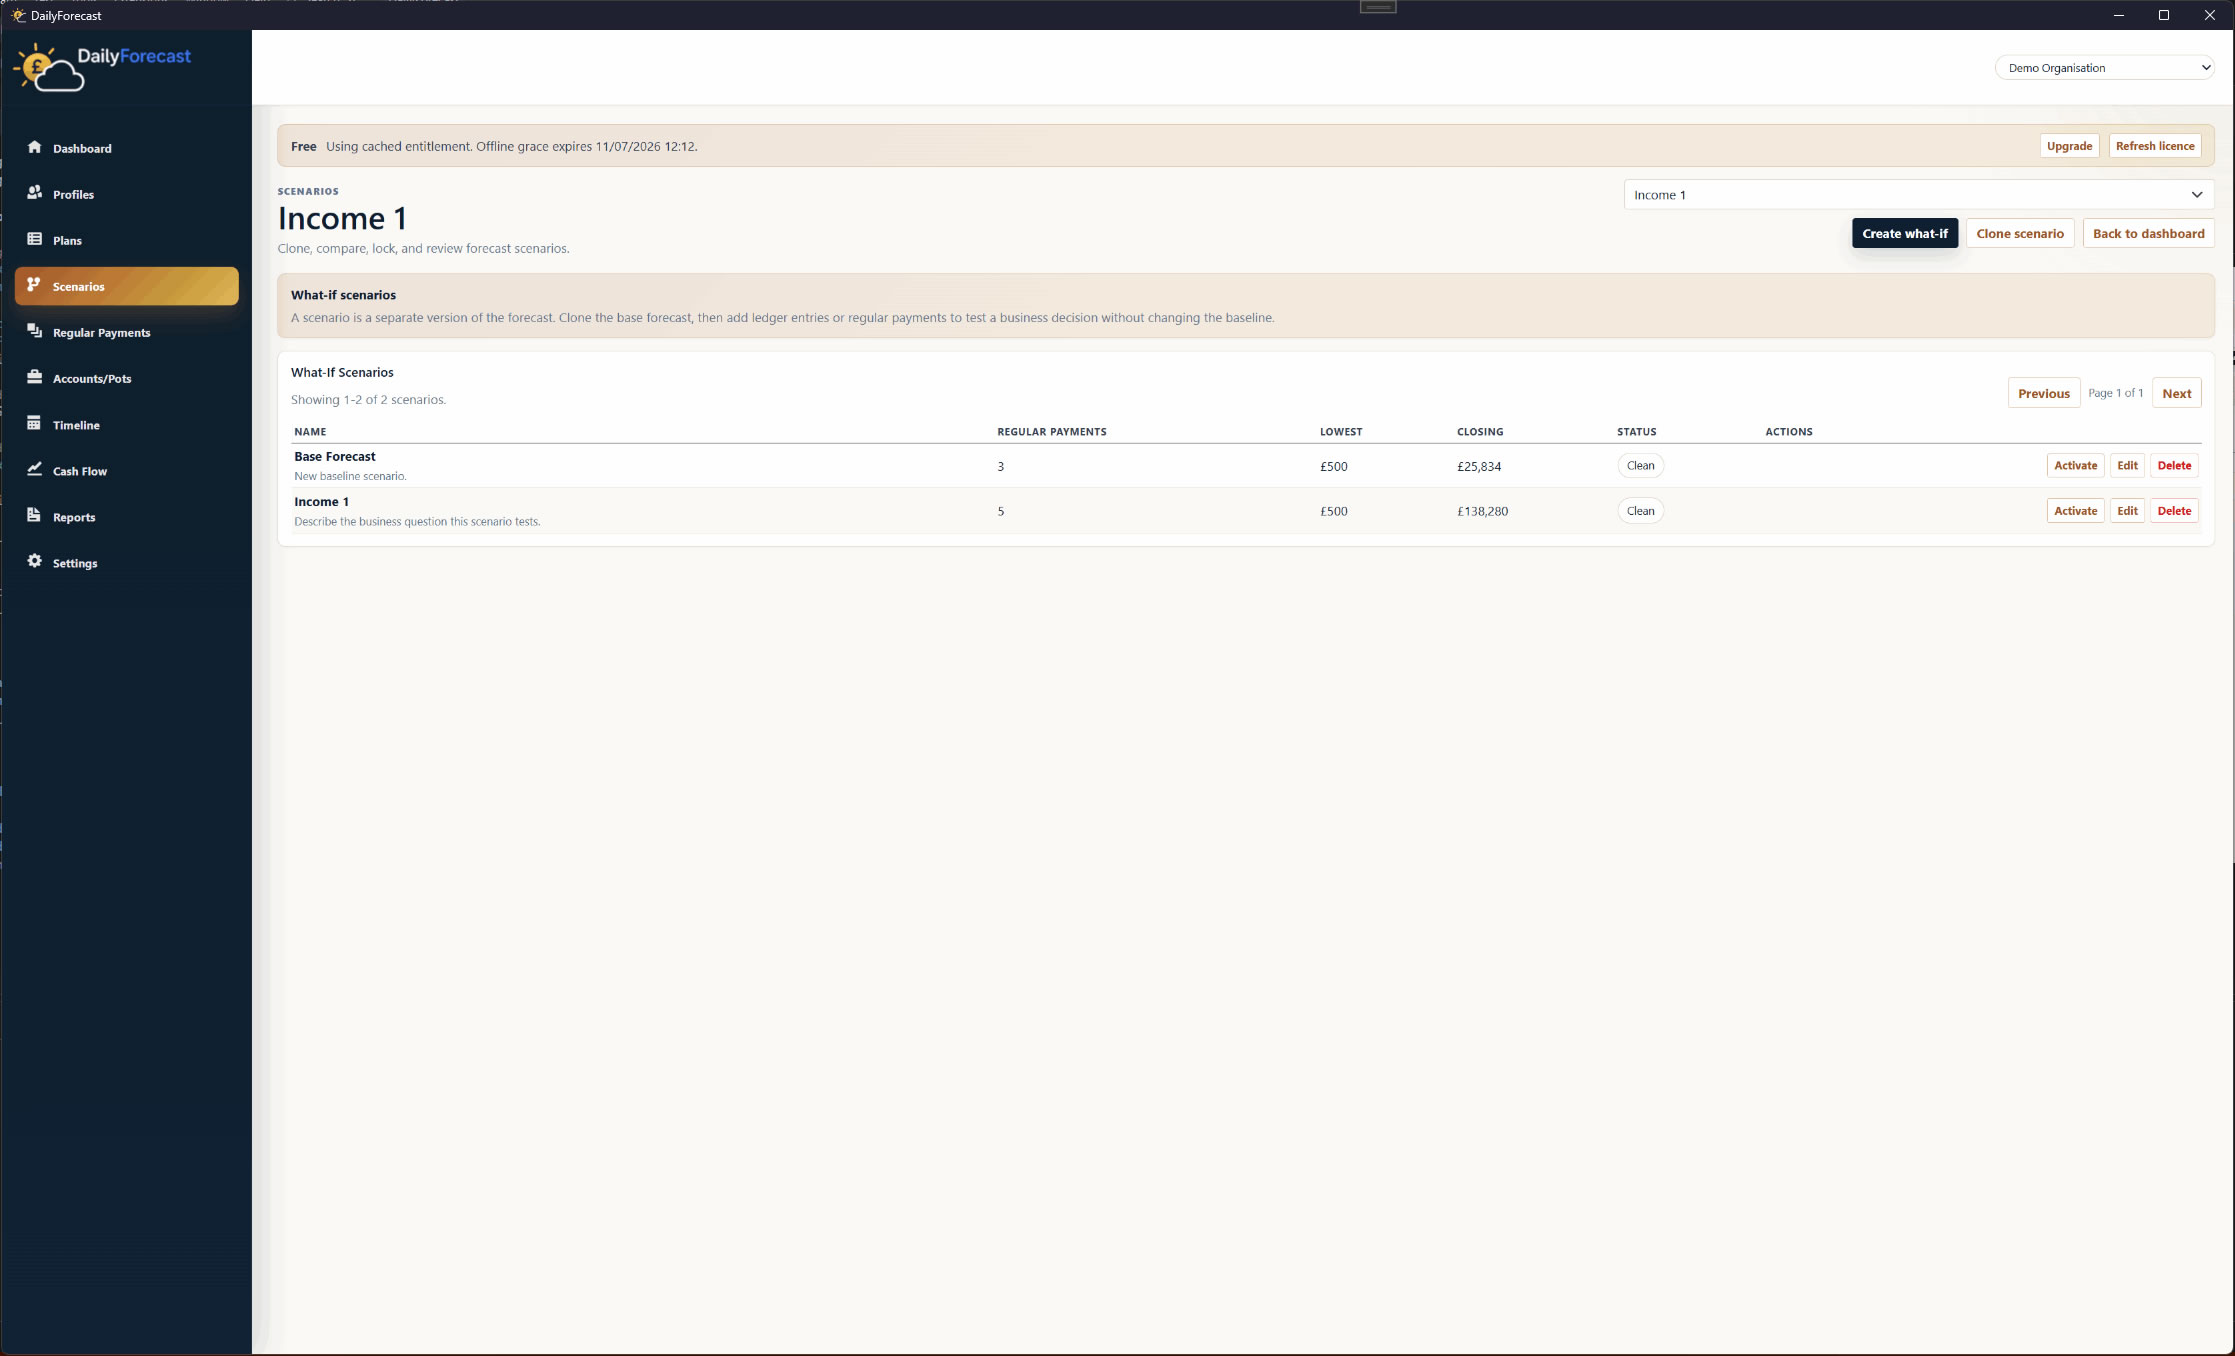Viewport: 2235px width, 1356px height.
Task: Click the CLOSING column header
Action: (x=1480, y=432)
